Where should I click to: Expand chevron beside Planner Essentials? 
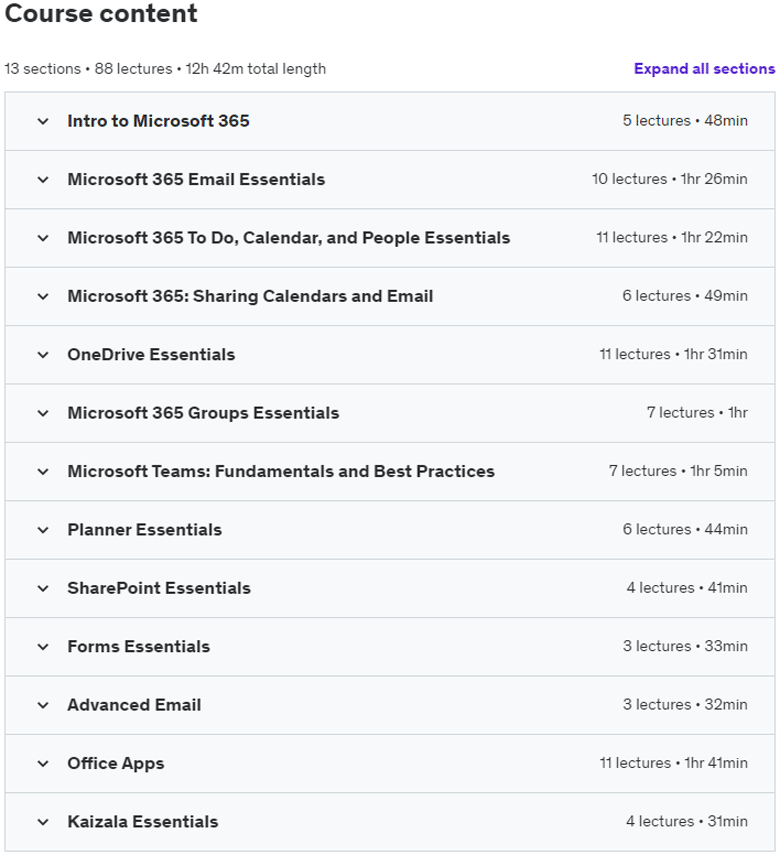43,529
